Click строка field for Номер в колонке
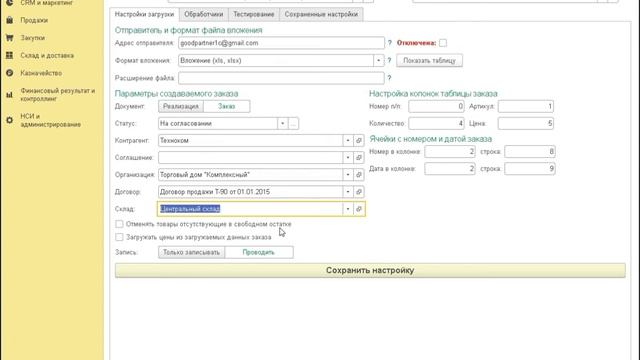The image size is (640, 360). [530, 151]
